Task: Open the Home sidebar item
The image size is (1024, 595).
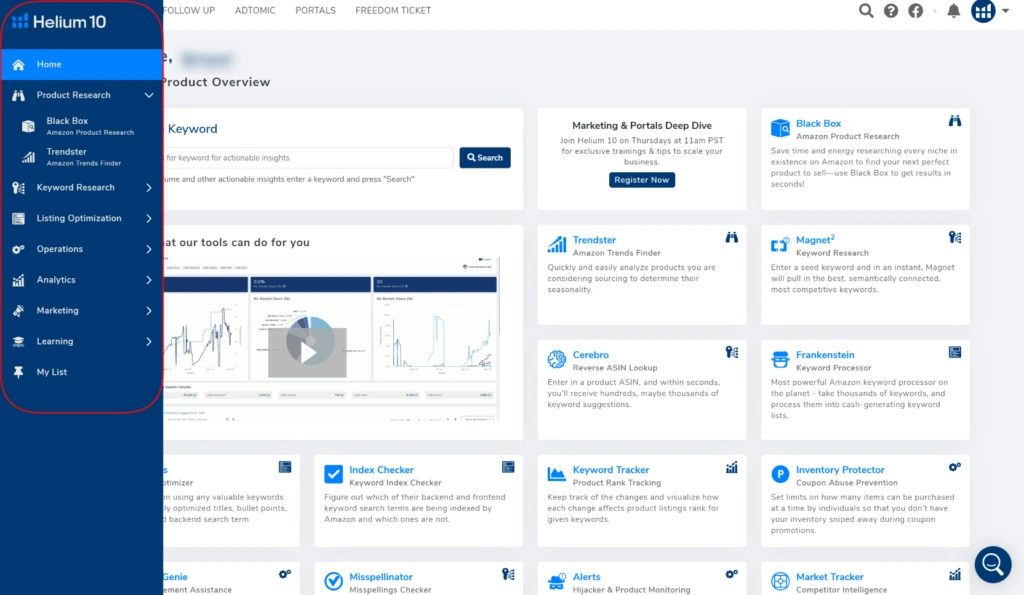Action: pyautogui.click(x=81, y=64)
